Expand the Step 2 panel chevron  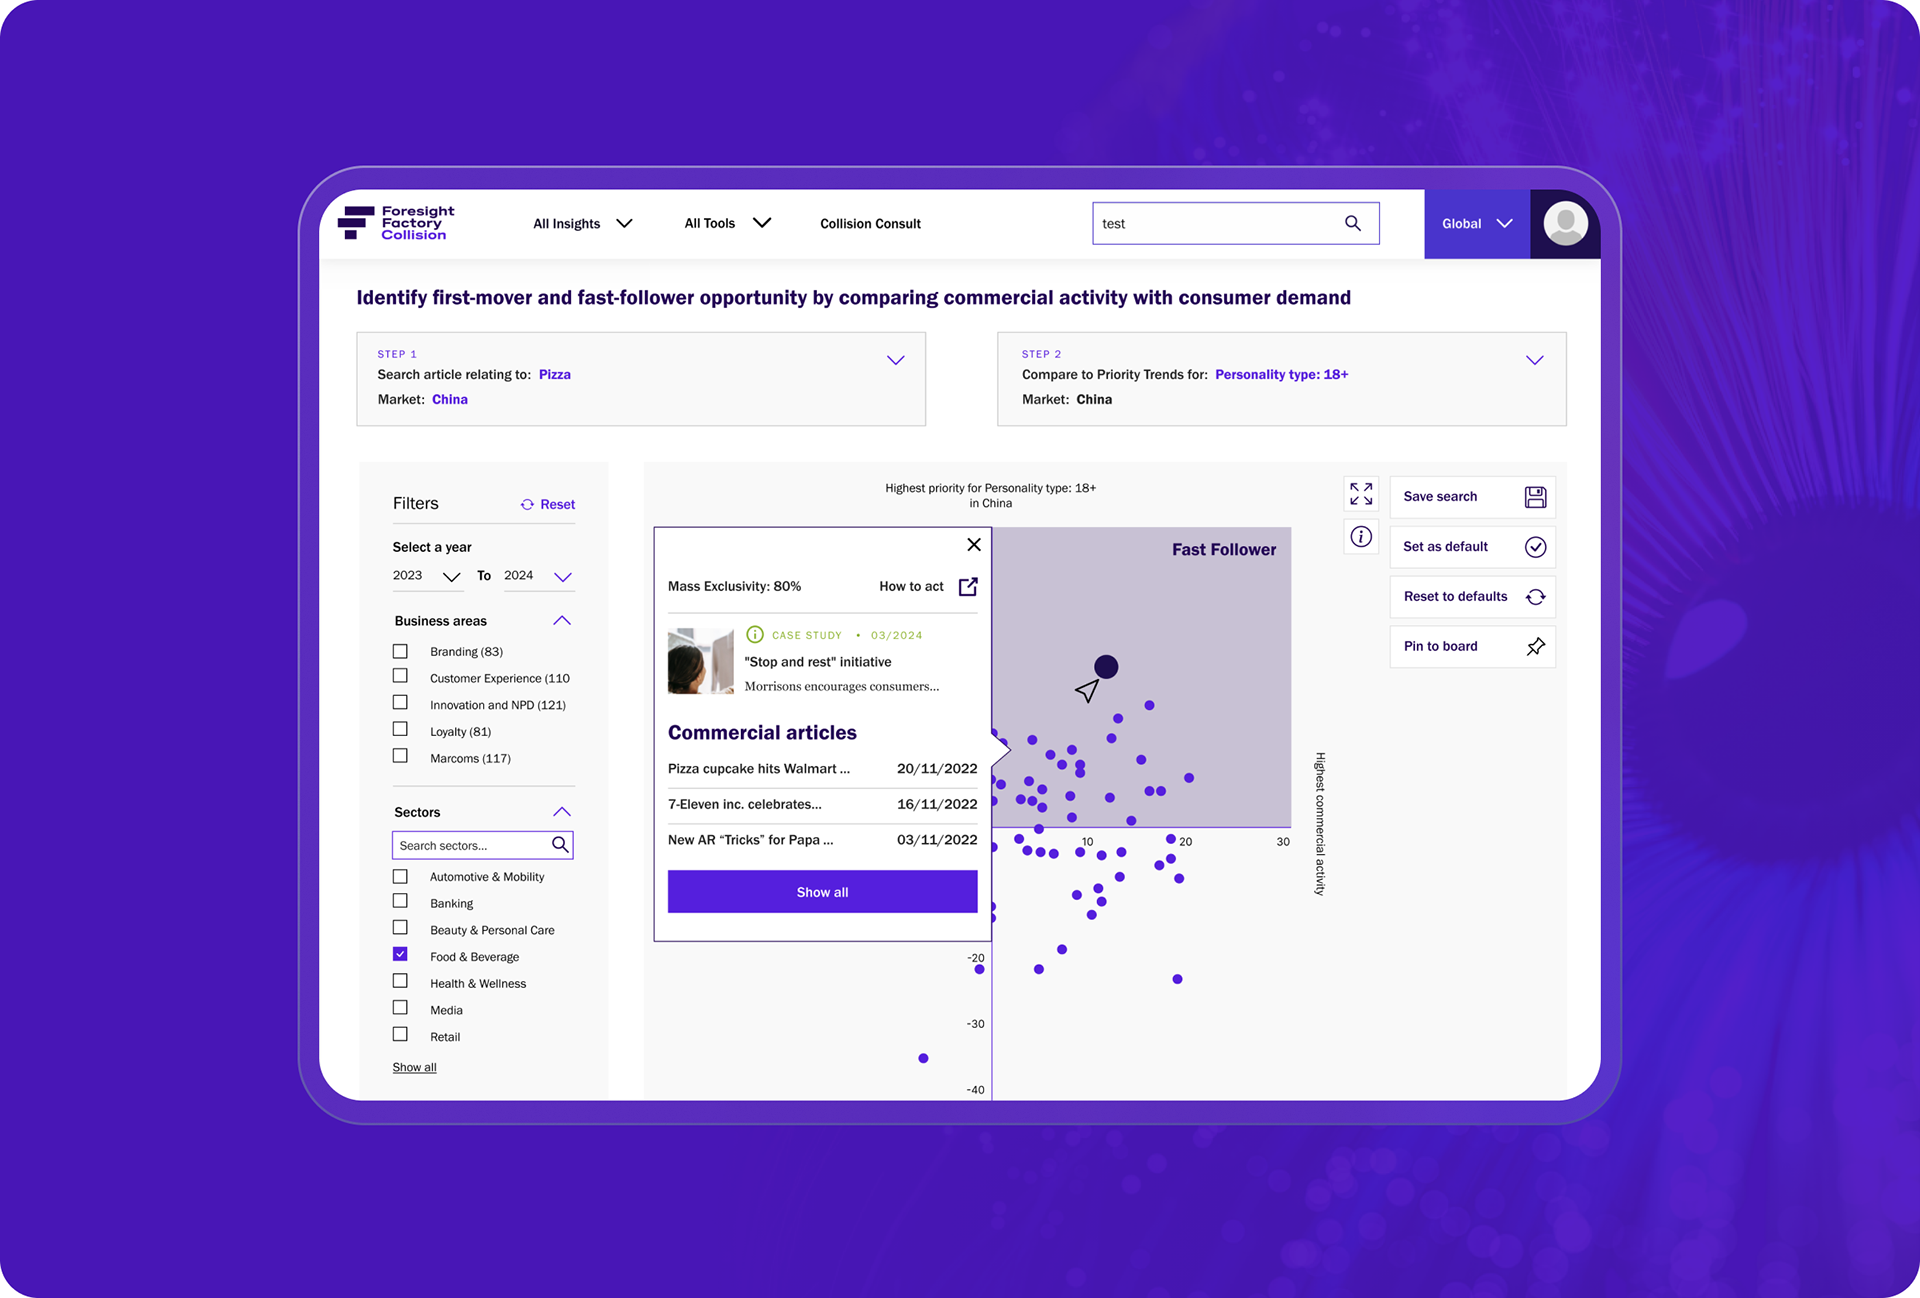tap(1535, 360)
